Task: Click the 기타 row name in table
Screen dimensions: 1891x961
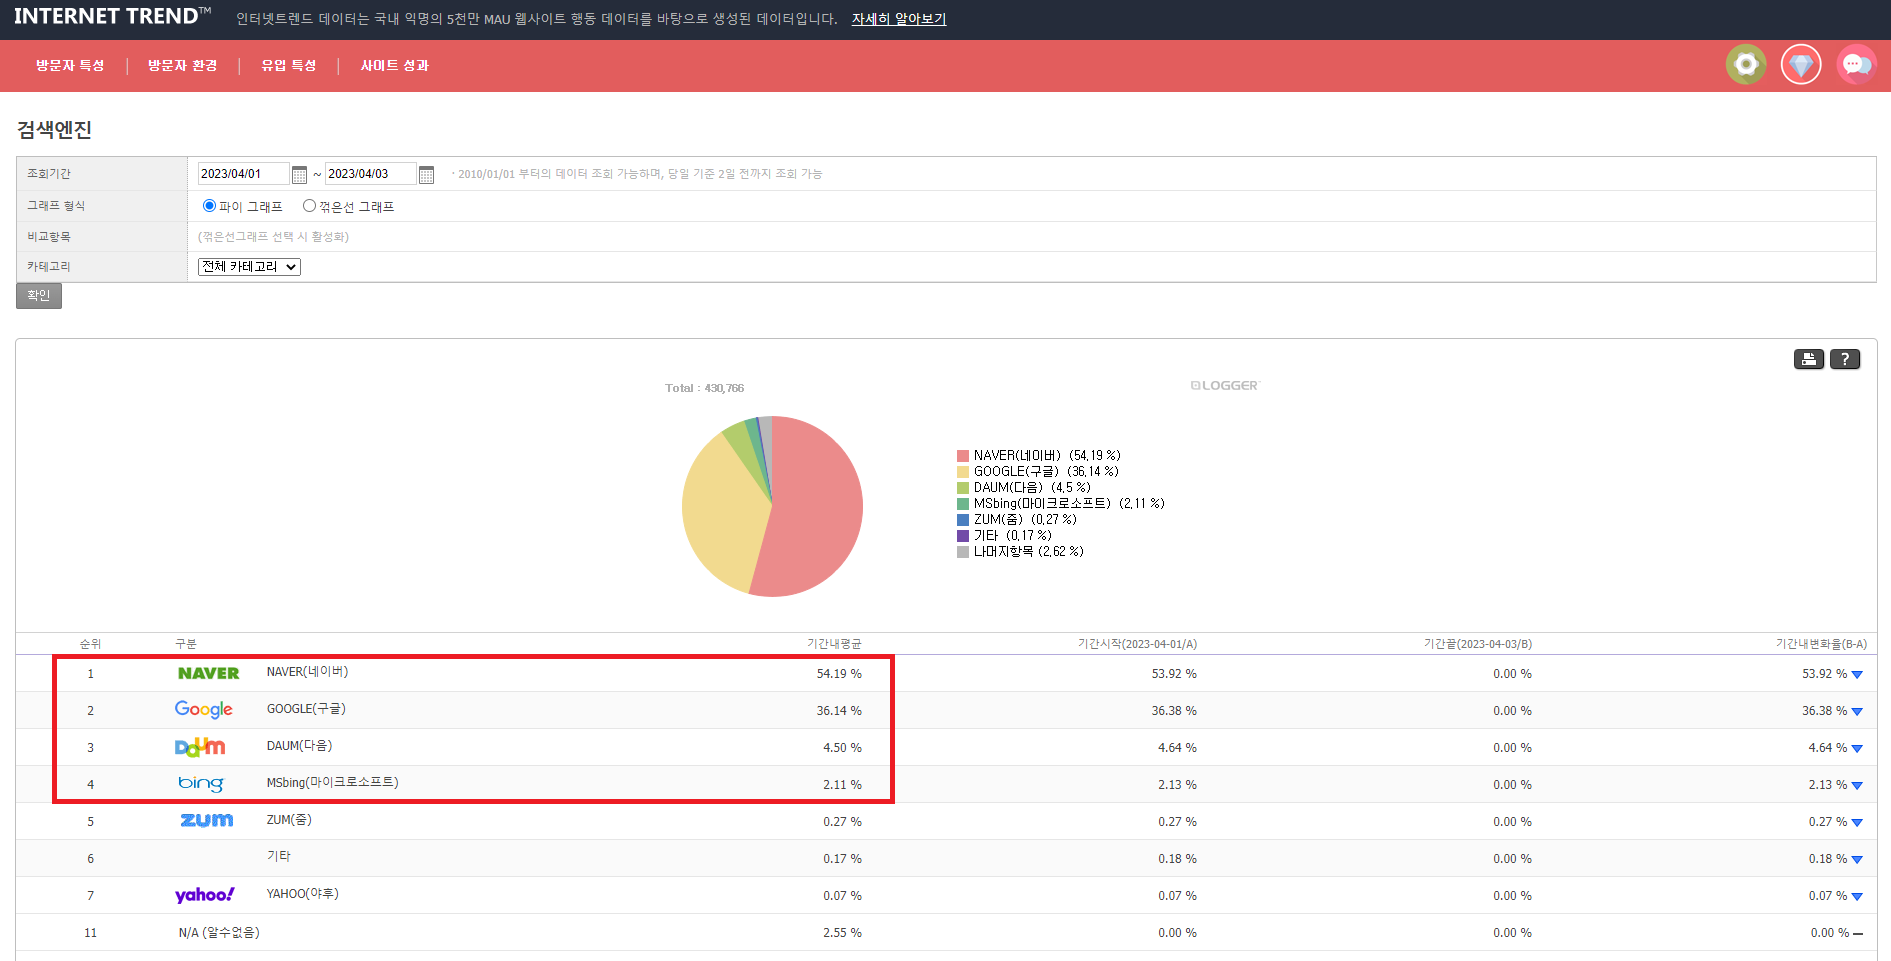Action: pos(278,857)
